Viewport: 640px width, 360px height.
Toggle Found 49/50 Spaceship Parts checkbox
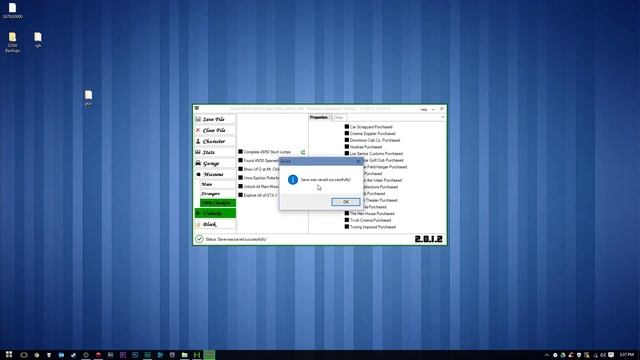click(x=240, y=160)
